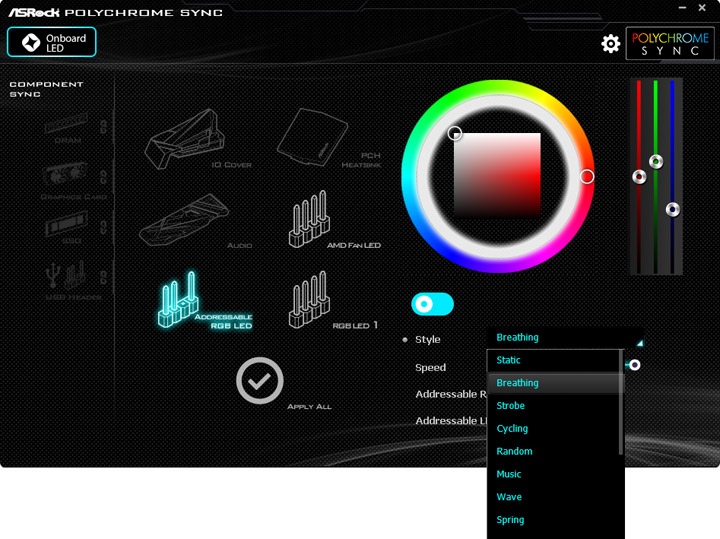Click the Graphics Card sync icon

pos(65,175)
